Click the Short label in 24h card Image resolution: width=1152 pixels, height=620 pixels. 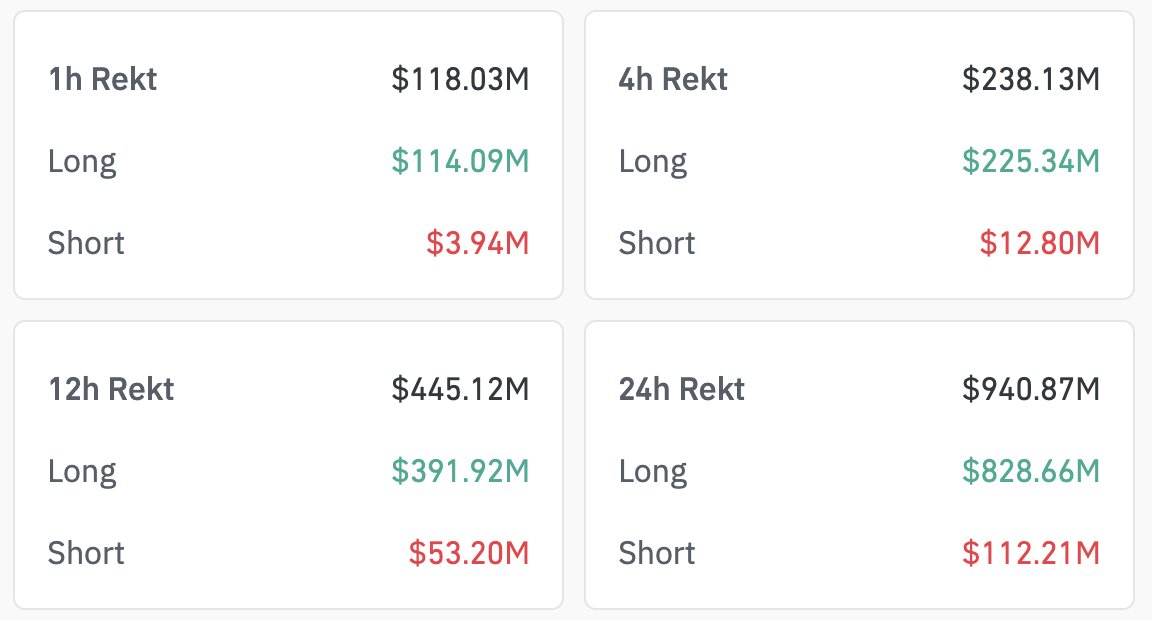(657, 553)
